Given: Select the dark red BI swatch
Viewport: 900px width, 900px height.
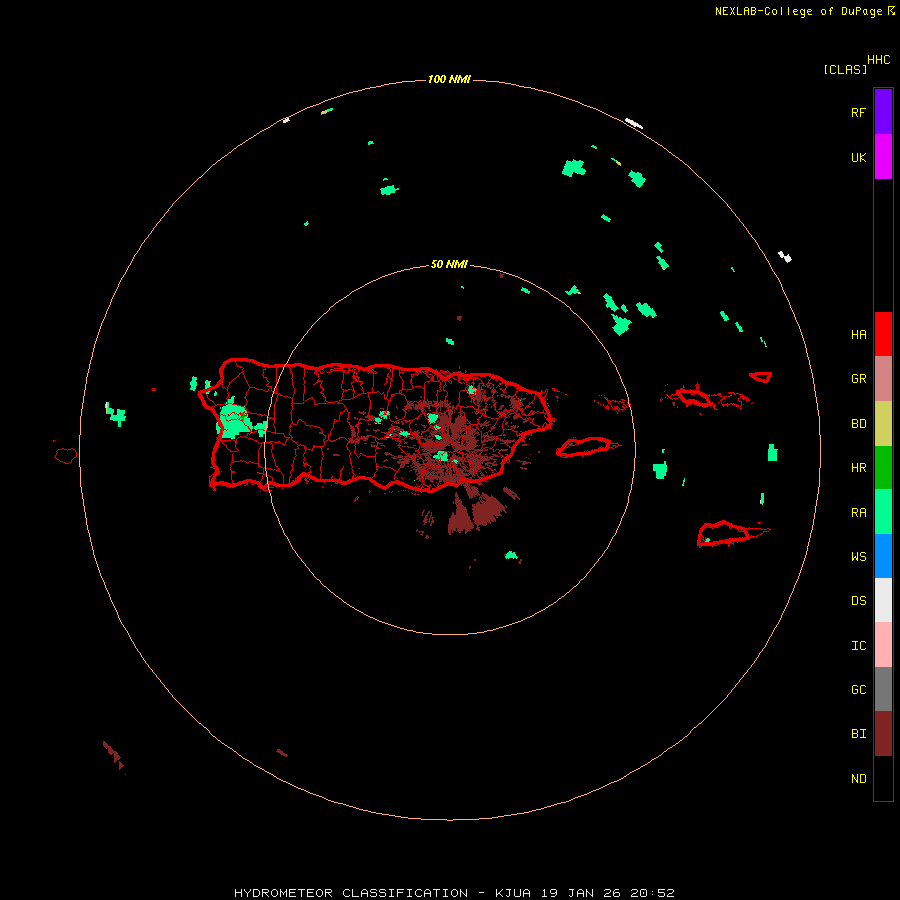Looking at the screenshot, I should point(883,734).
